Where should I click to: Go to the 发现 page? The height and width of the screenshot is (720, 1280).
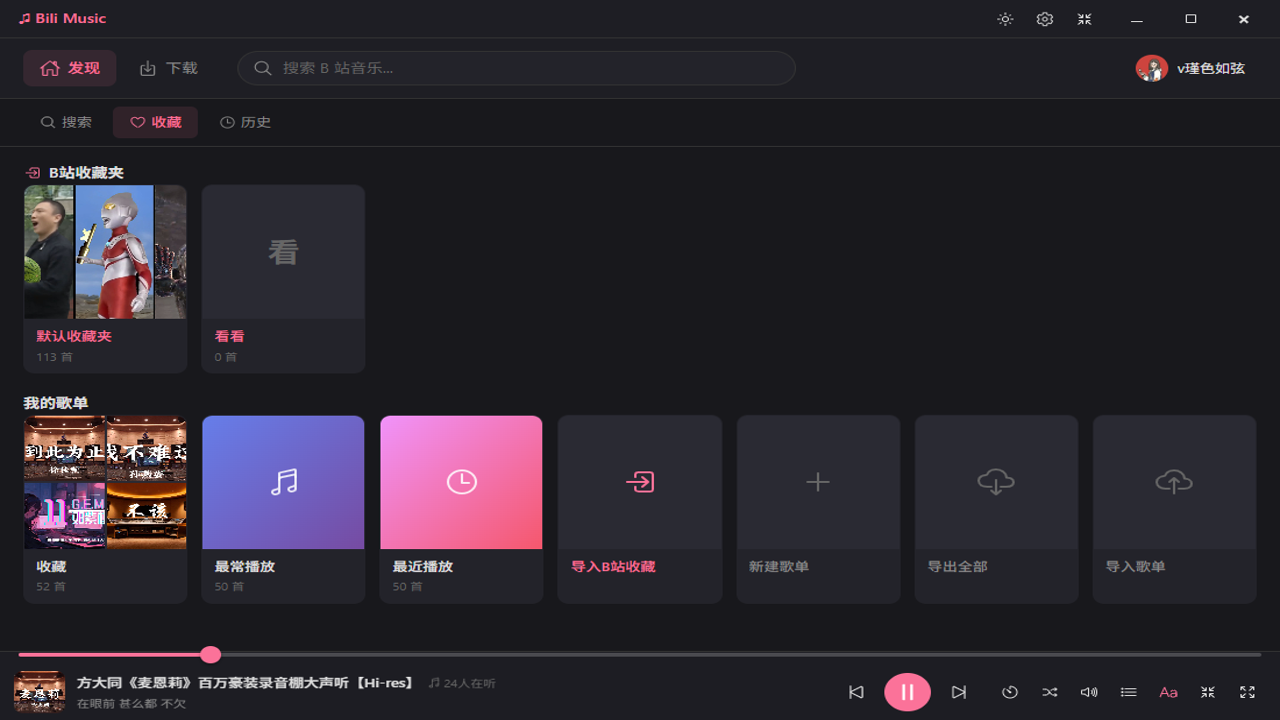pyautogui.click(x=70, y=68)
